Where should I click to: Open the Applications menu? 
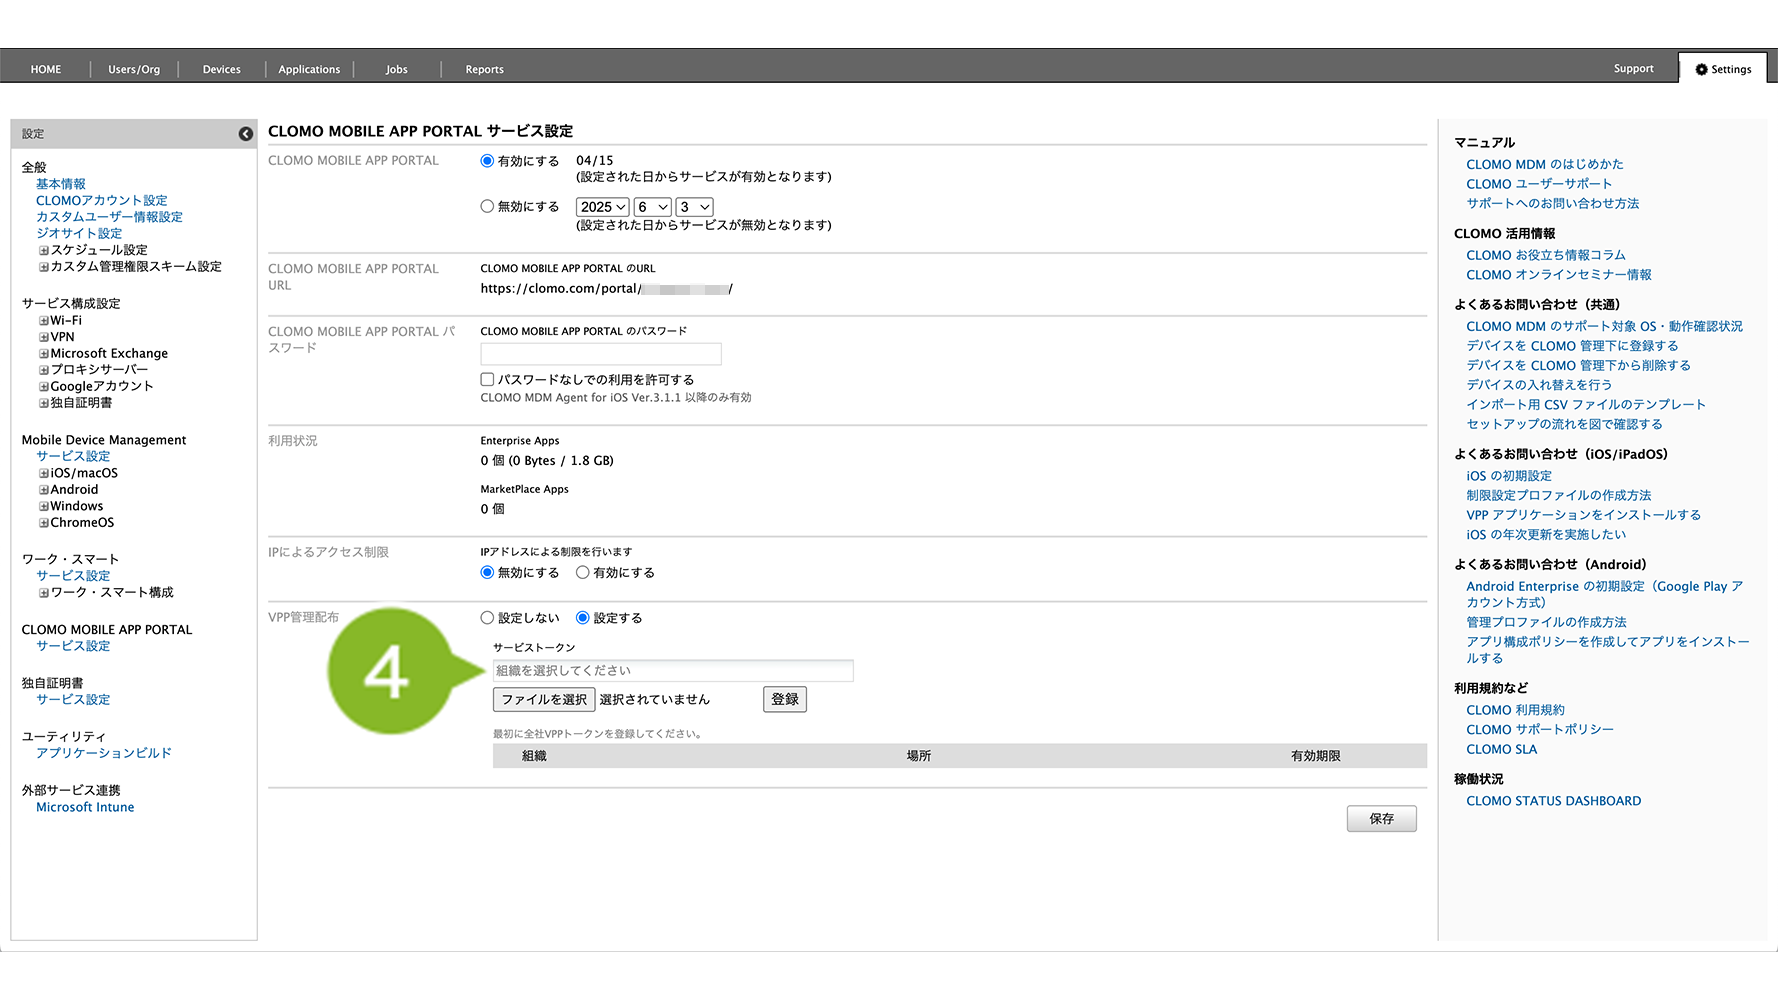click(309, 69)
